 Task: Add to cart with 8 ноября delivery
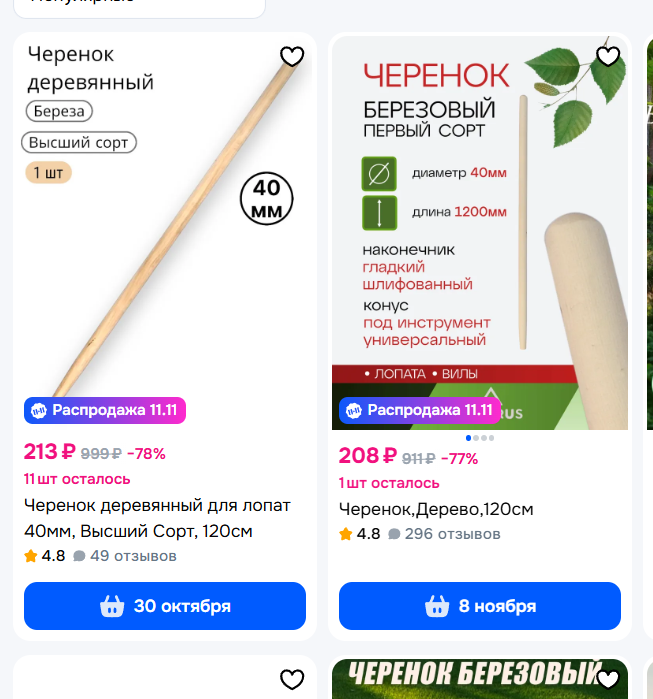point(480,606)
